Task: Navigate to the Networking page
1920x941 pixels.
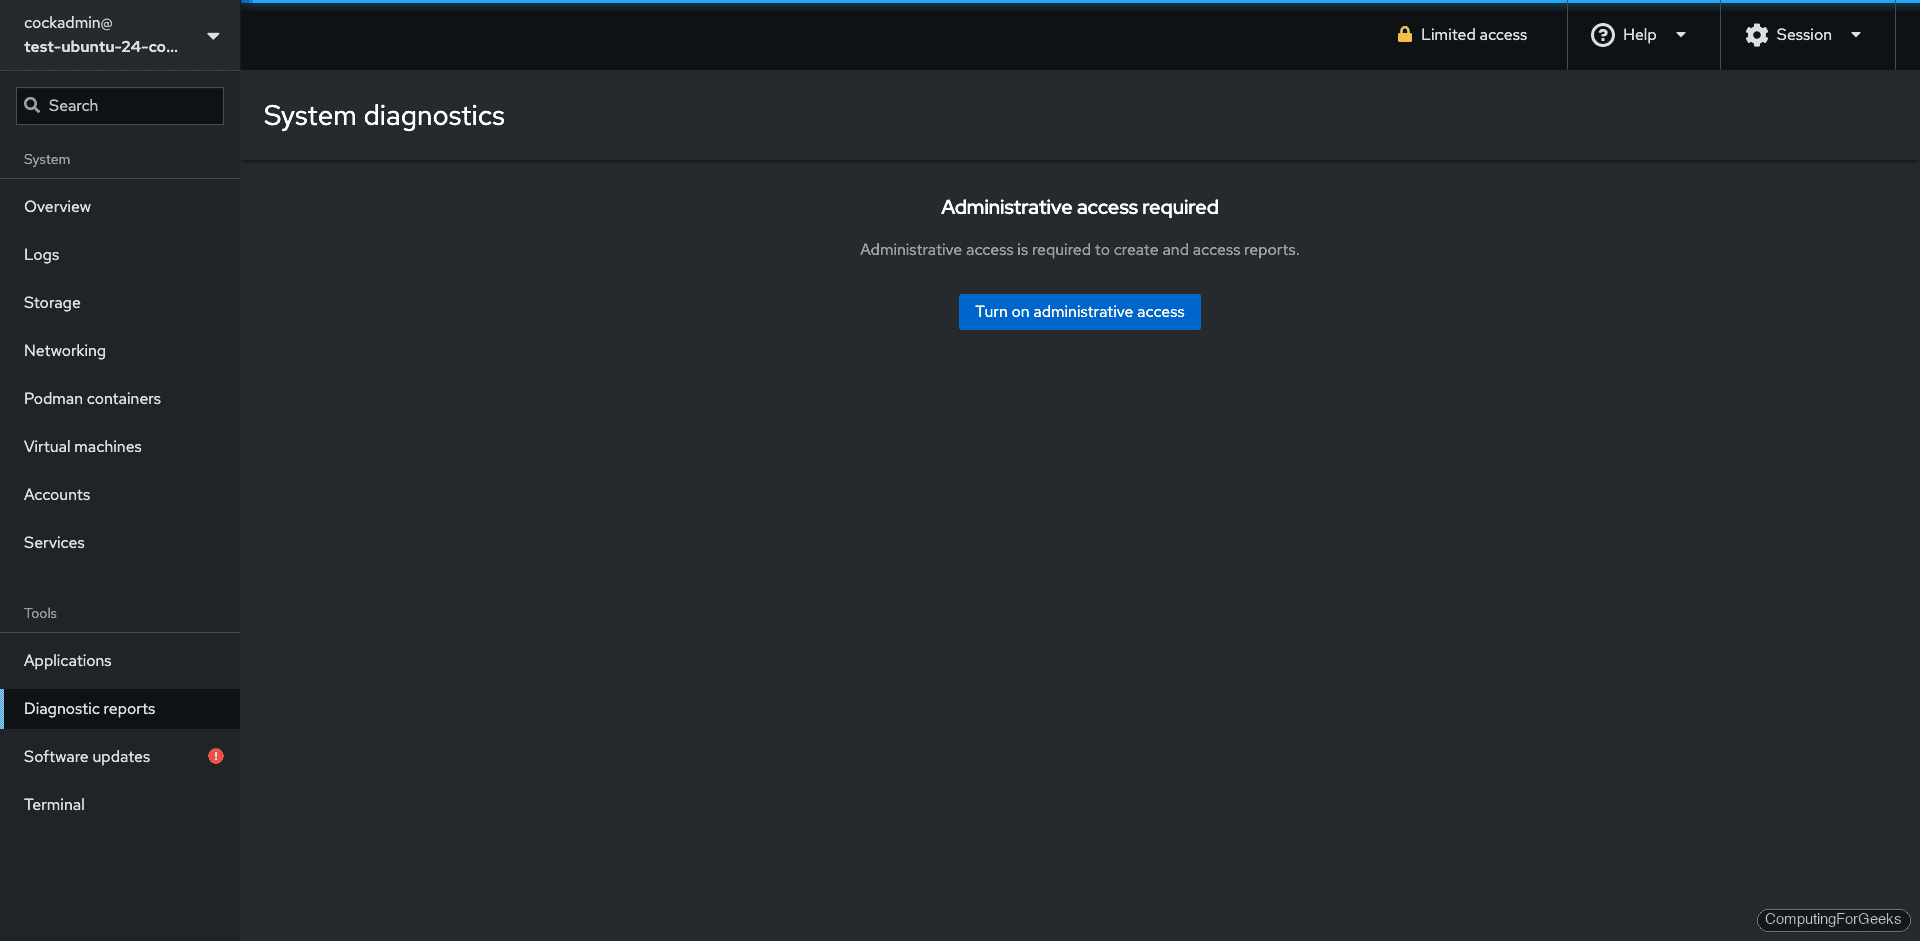Action: 64,350
